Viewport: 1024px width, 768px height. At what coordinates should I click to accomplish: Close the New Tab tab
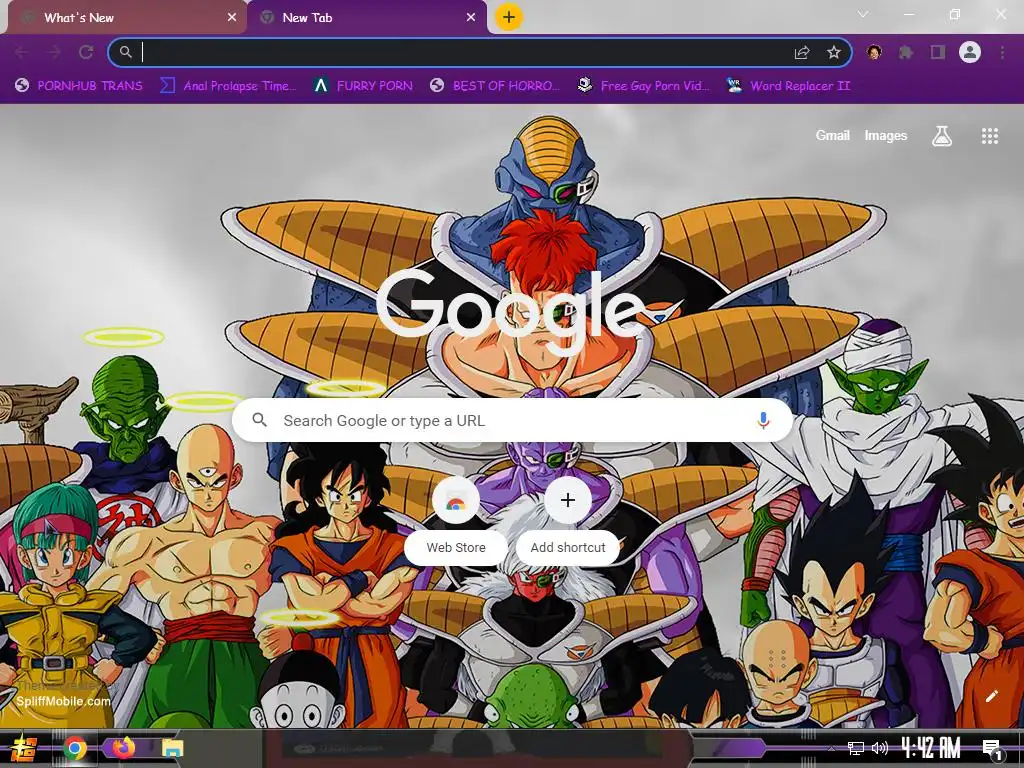click(x=471, y=18)
